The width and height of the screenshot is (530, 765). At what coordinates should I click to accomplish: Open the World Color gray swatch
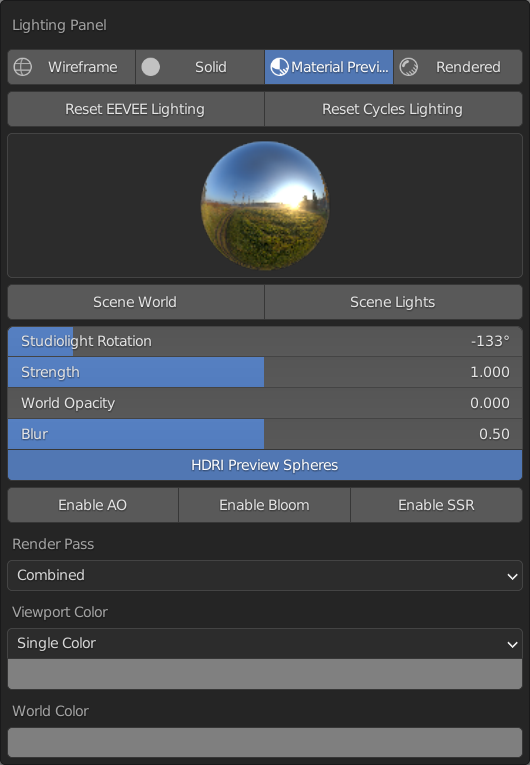[x=265, y=743]
